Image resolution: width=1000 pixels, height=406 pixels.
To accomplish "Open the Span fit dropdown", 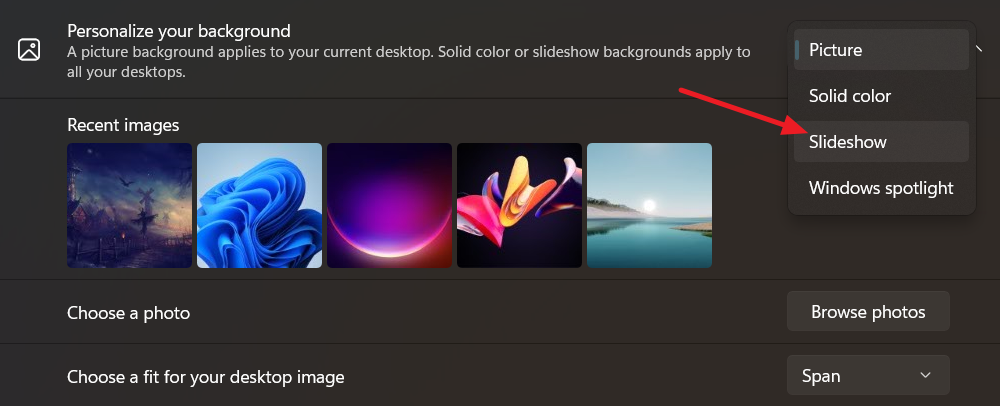I will point(867,376).
